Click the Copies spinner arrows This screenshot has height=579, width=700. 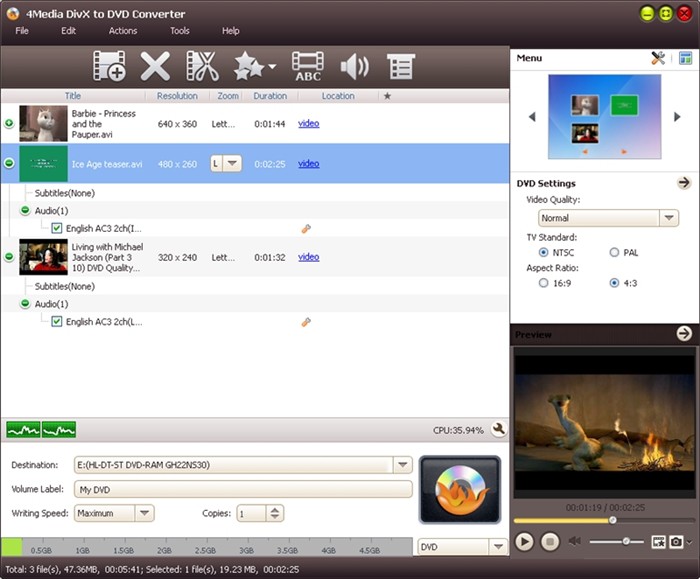tap(275, 513)
